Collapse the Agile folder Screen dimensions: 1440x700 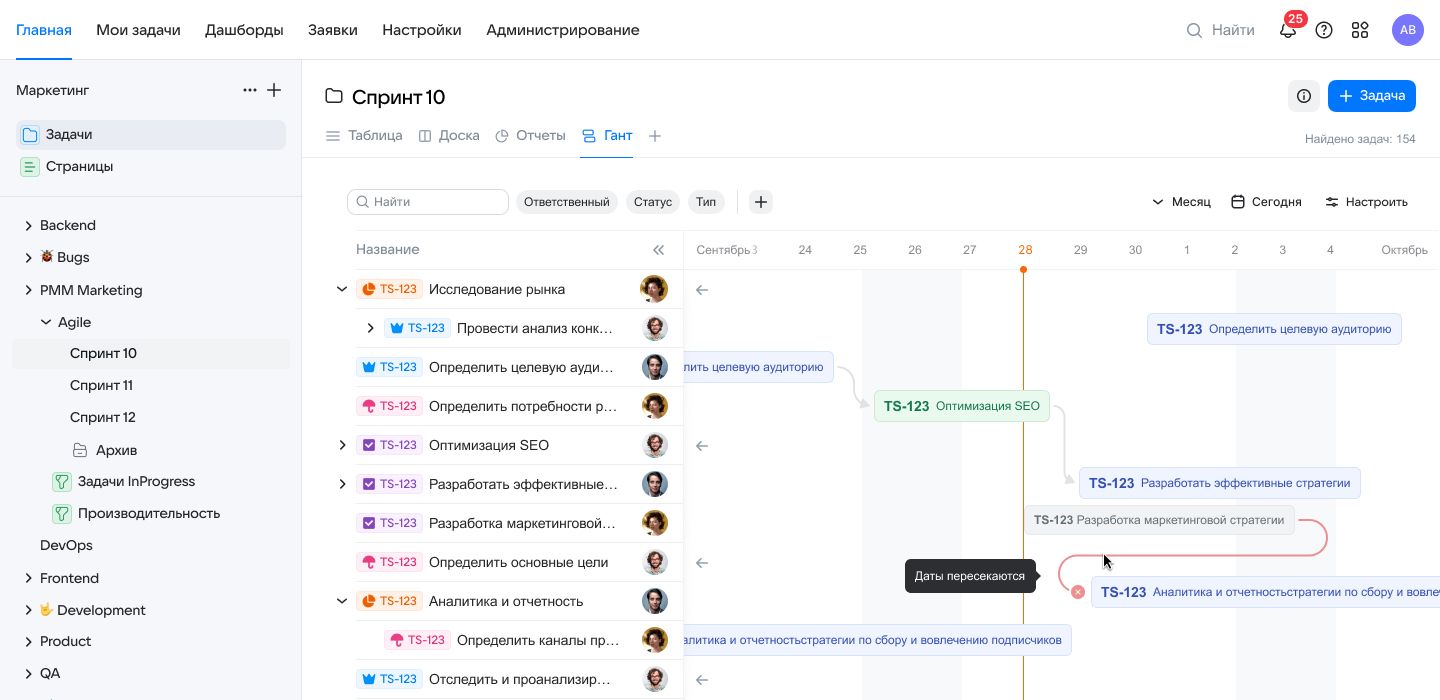46,322
